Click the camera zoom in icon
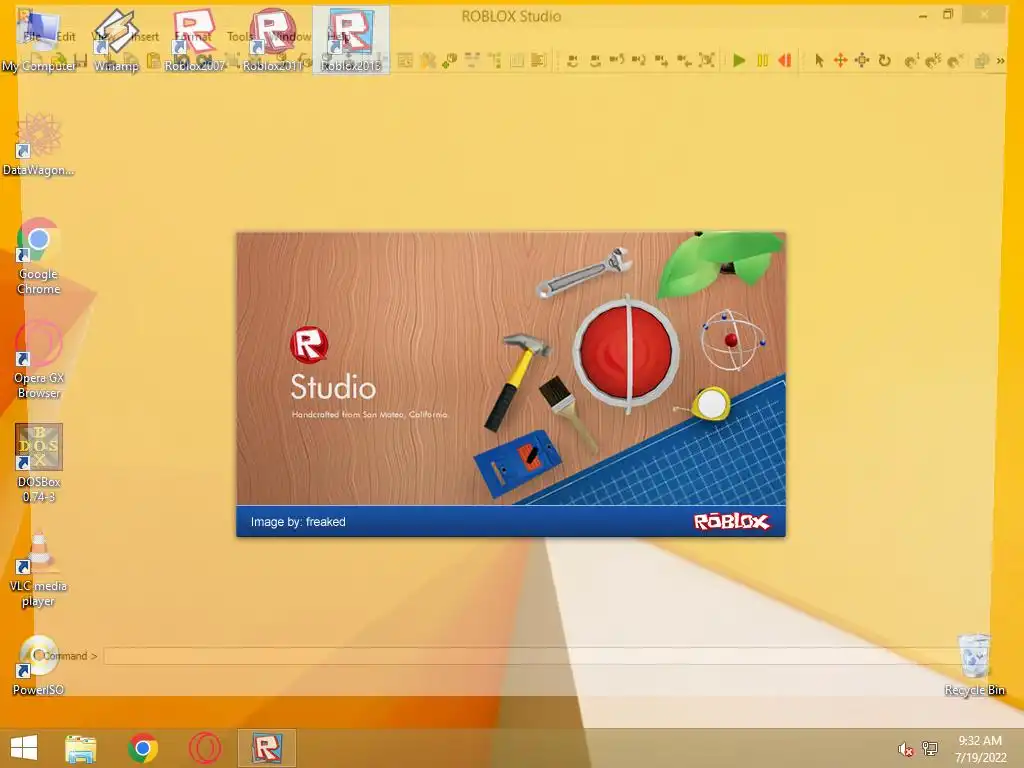Image resolution: width=1024 pixels, height=768 pixels. point(661,61)
